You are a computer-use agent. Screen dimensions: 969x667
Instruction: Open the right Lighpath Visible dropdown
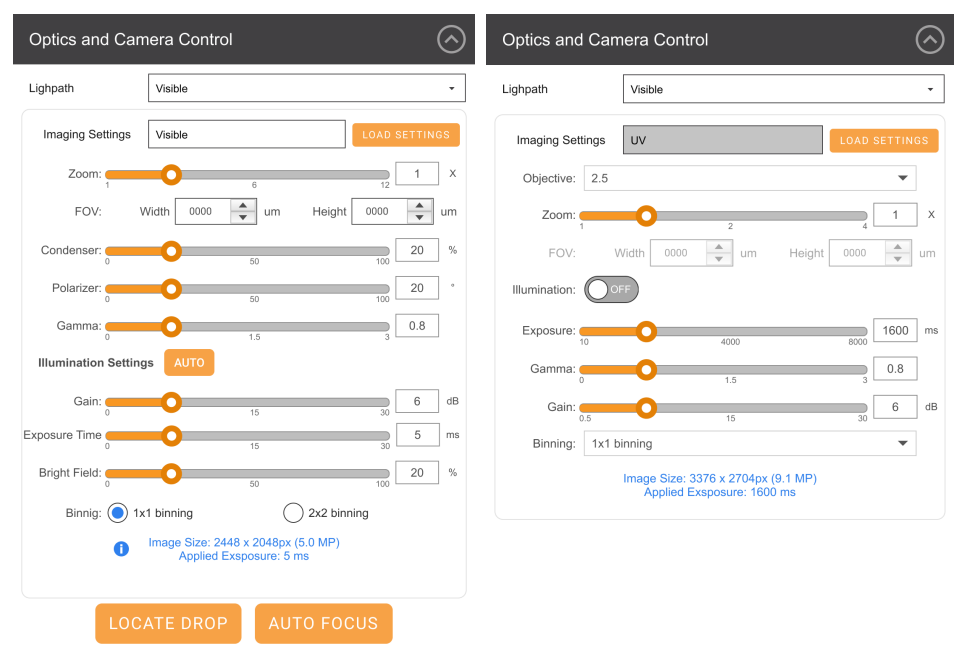pos(782,89)
